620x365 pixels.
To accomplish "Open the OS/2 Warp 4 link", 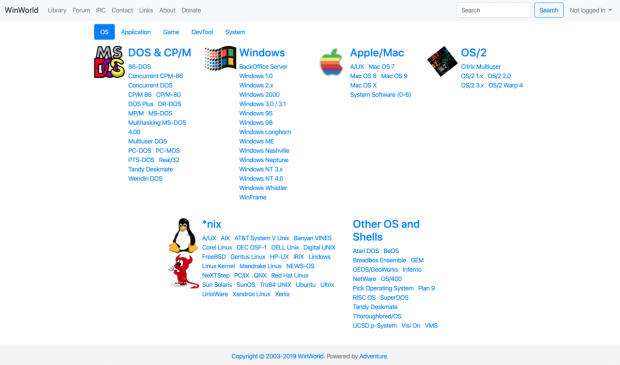I will (x=505, y=85).
